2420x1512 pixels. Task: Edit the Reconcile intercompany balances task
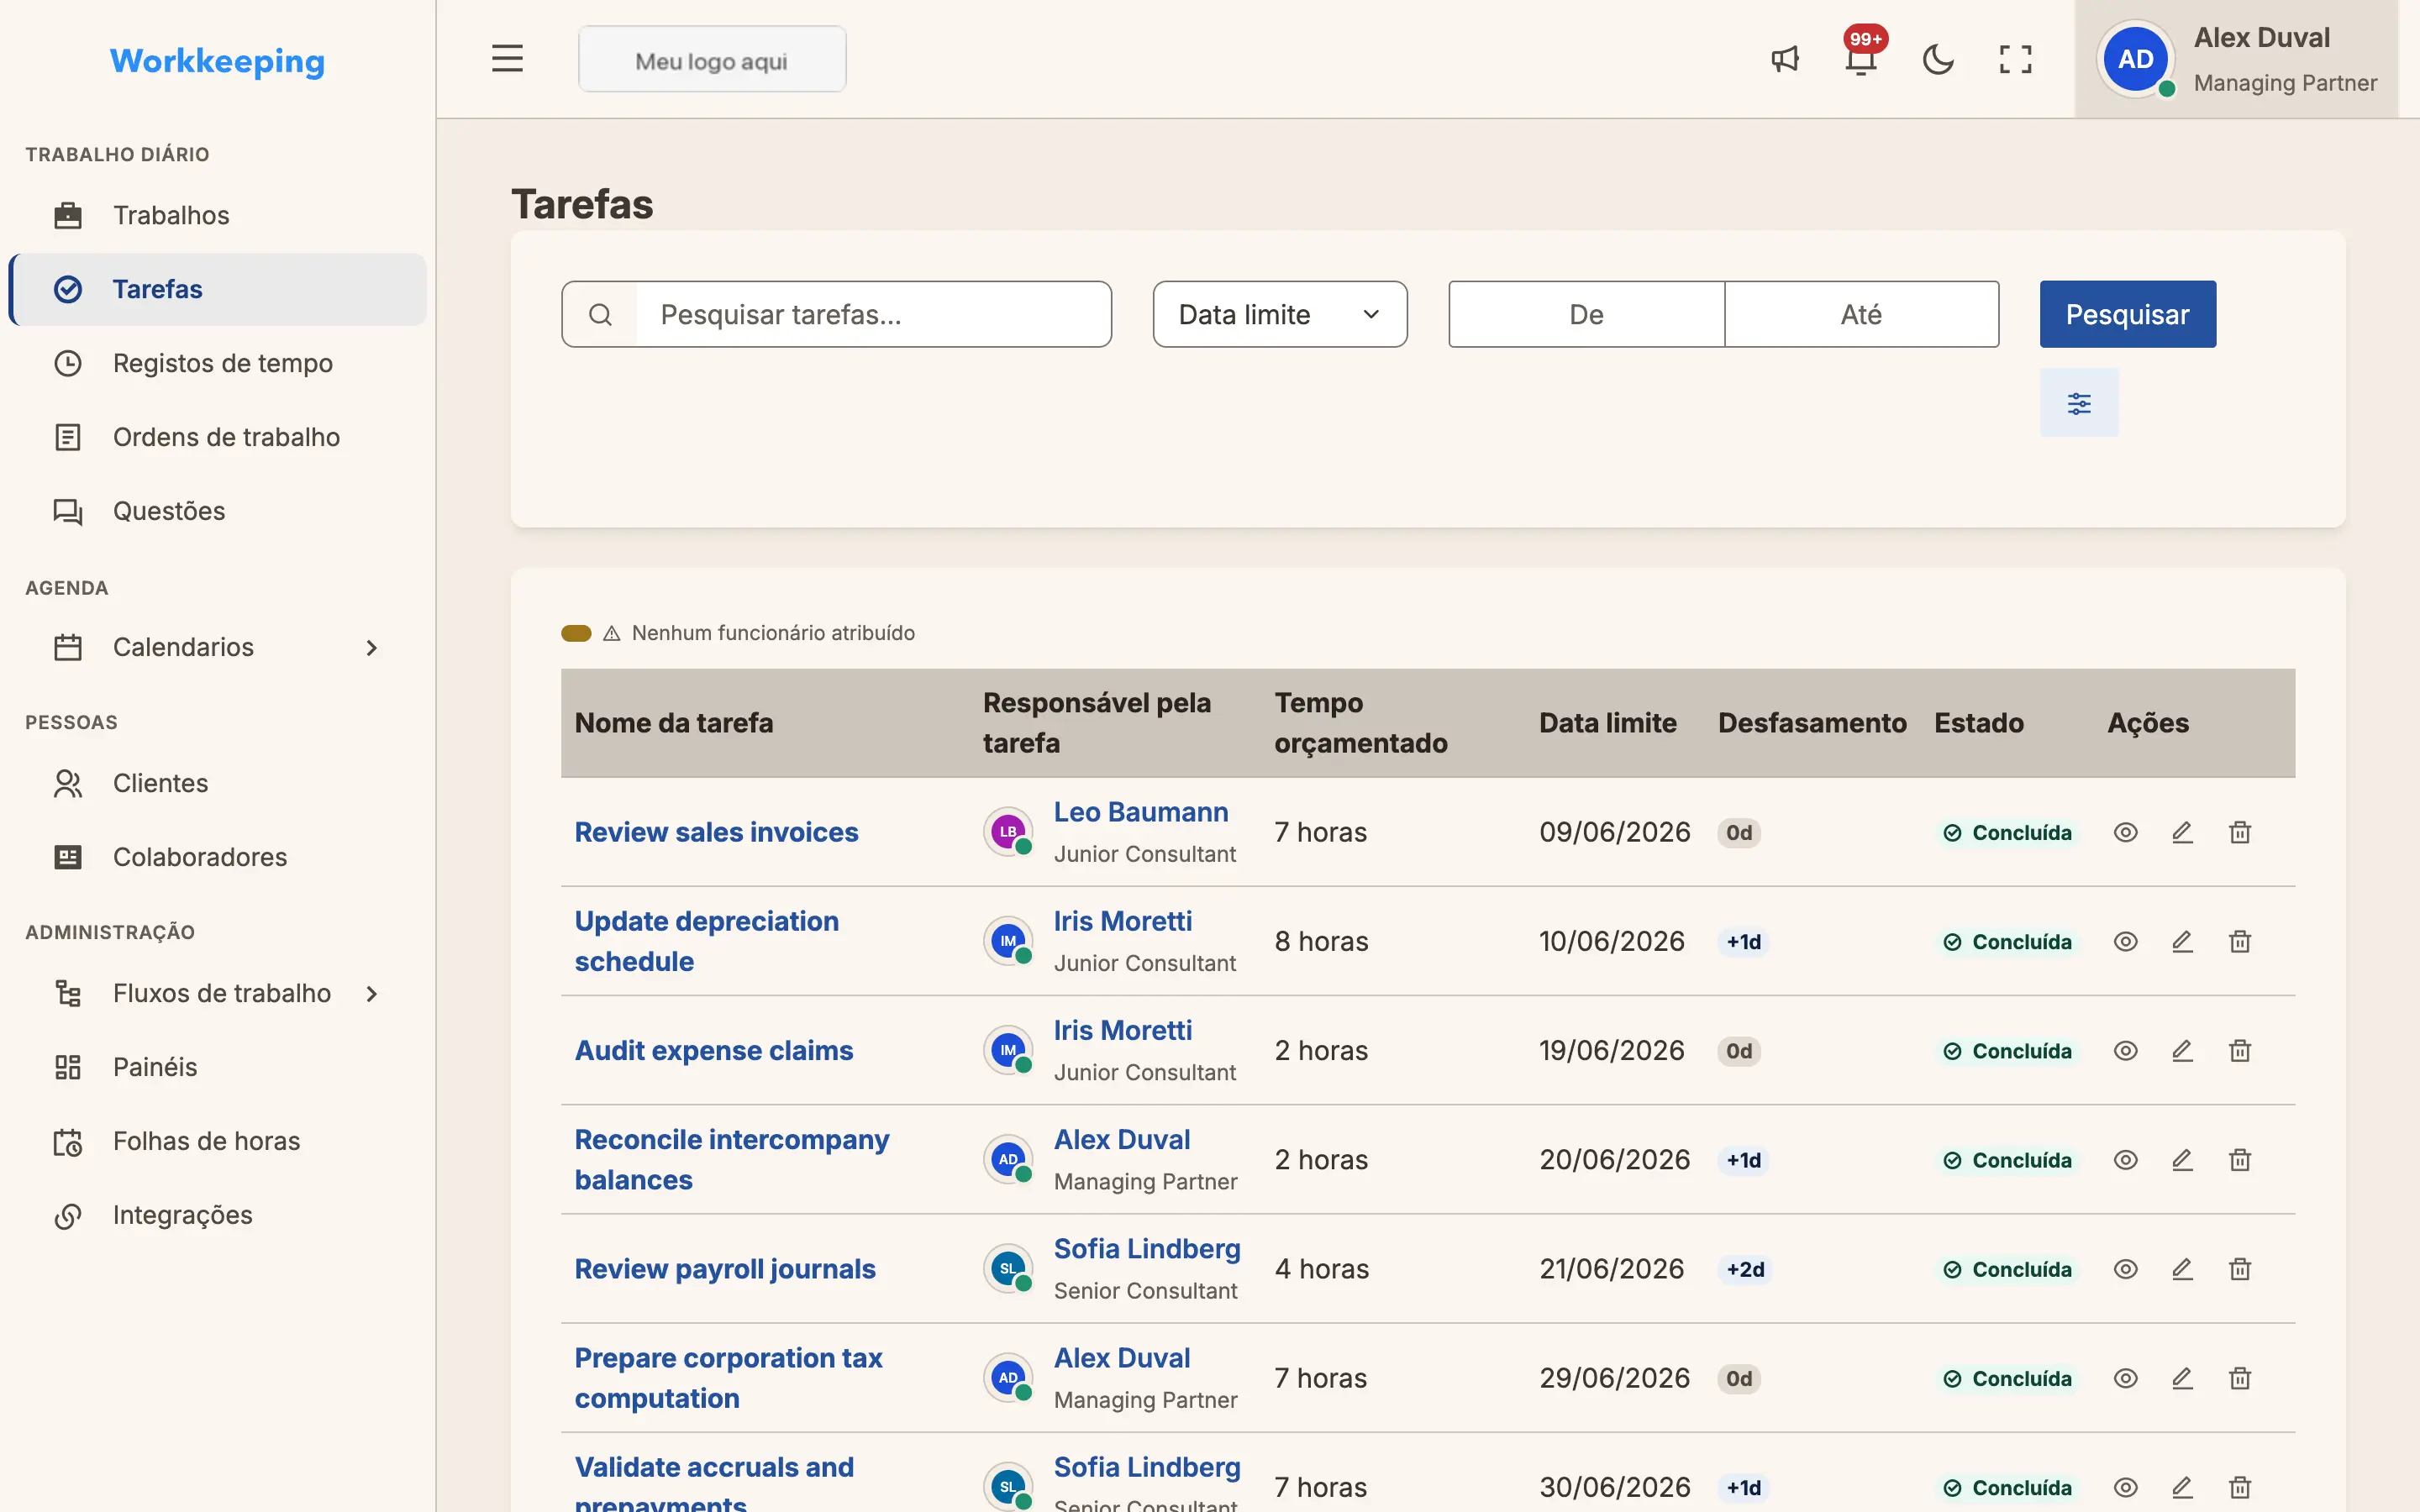pos(2183,1159)
